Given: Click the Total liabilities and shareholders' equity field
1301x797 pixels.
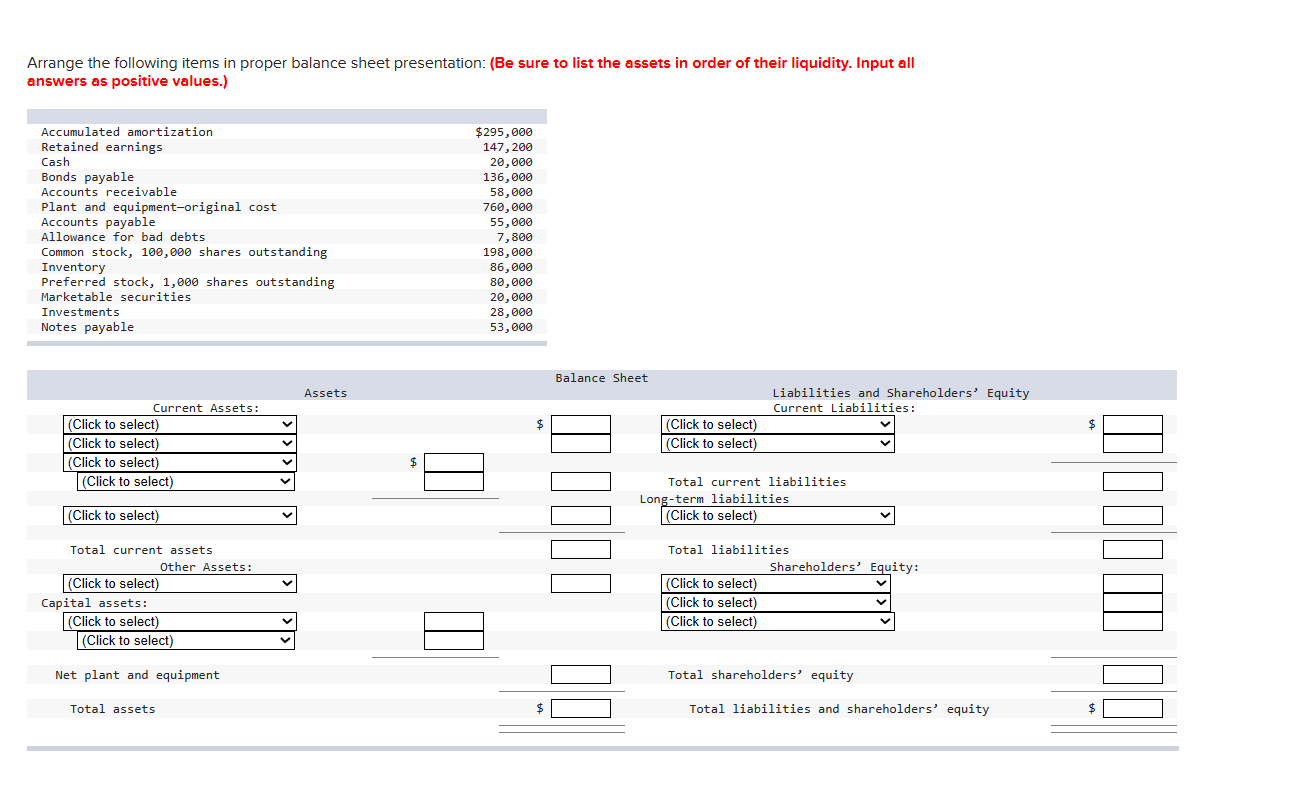Looking at the screenshot, I should coord(1133,708).
